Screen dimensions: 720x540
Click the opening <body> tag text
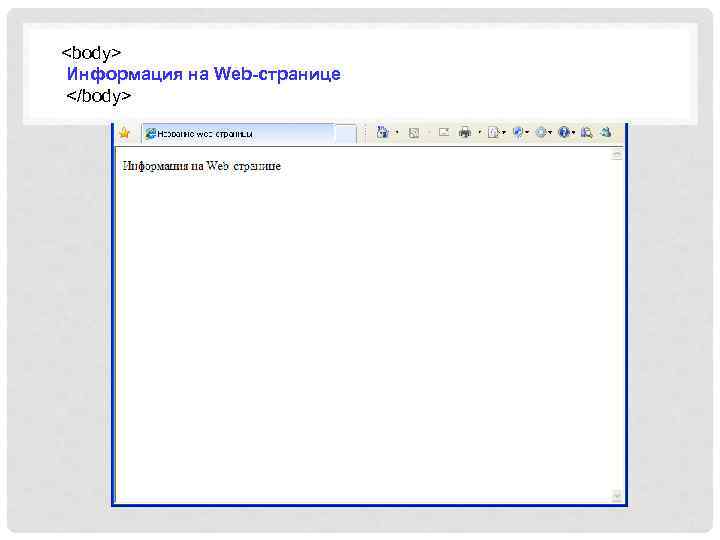[x=91, y=53]
